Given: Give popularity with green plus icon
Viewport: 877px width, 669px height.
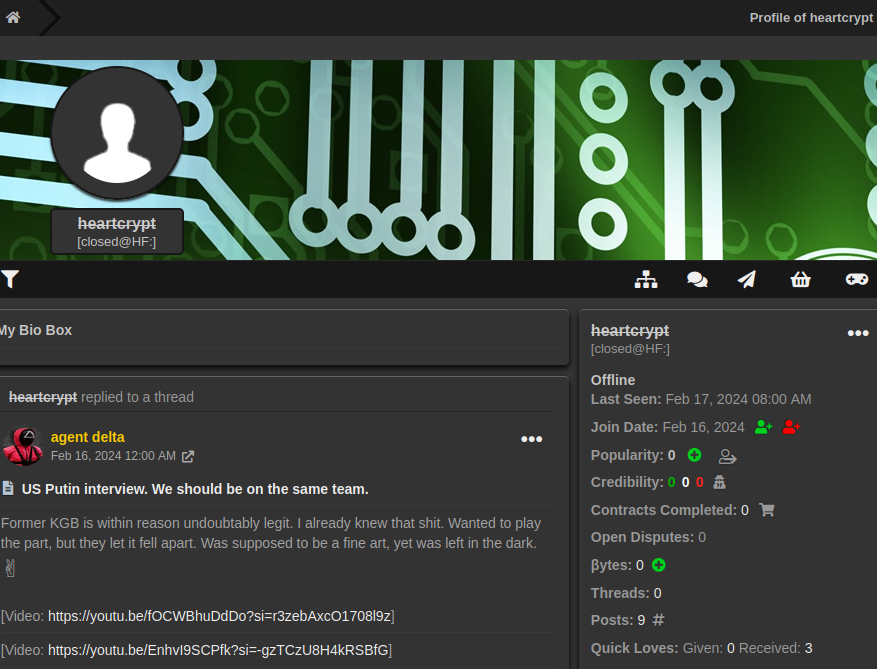Looking at the screenshot, I should 695,455.
